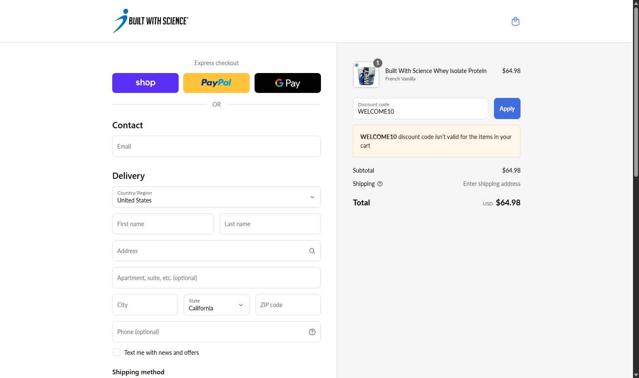639x378 pixels.
Task: Click the 'Enter shipping address' text
Action: (491, 184)
